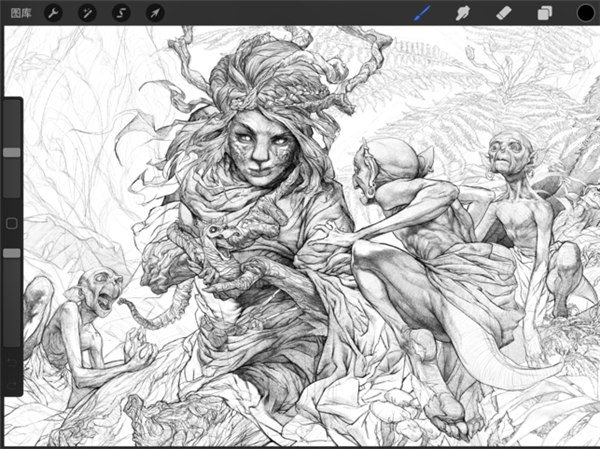This screenshot has width=600, height=449.
Task: Tap the redo arrow in sidebar
Action: pos(12,384)
